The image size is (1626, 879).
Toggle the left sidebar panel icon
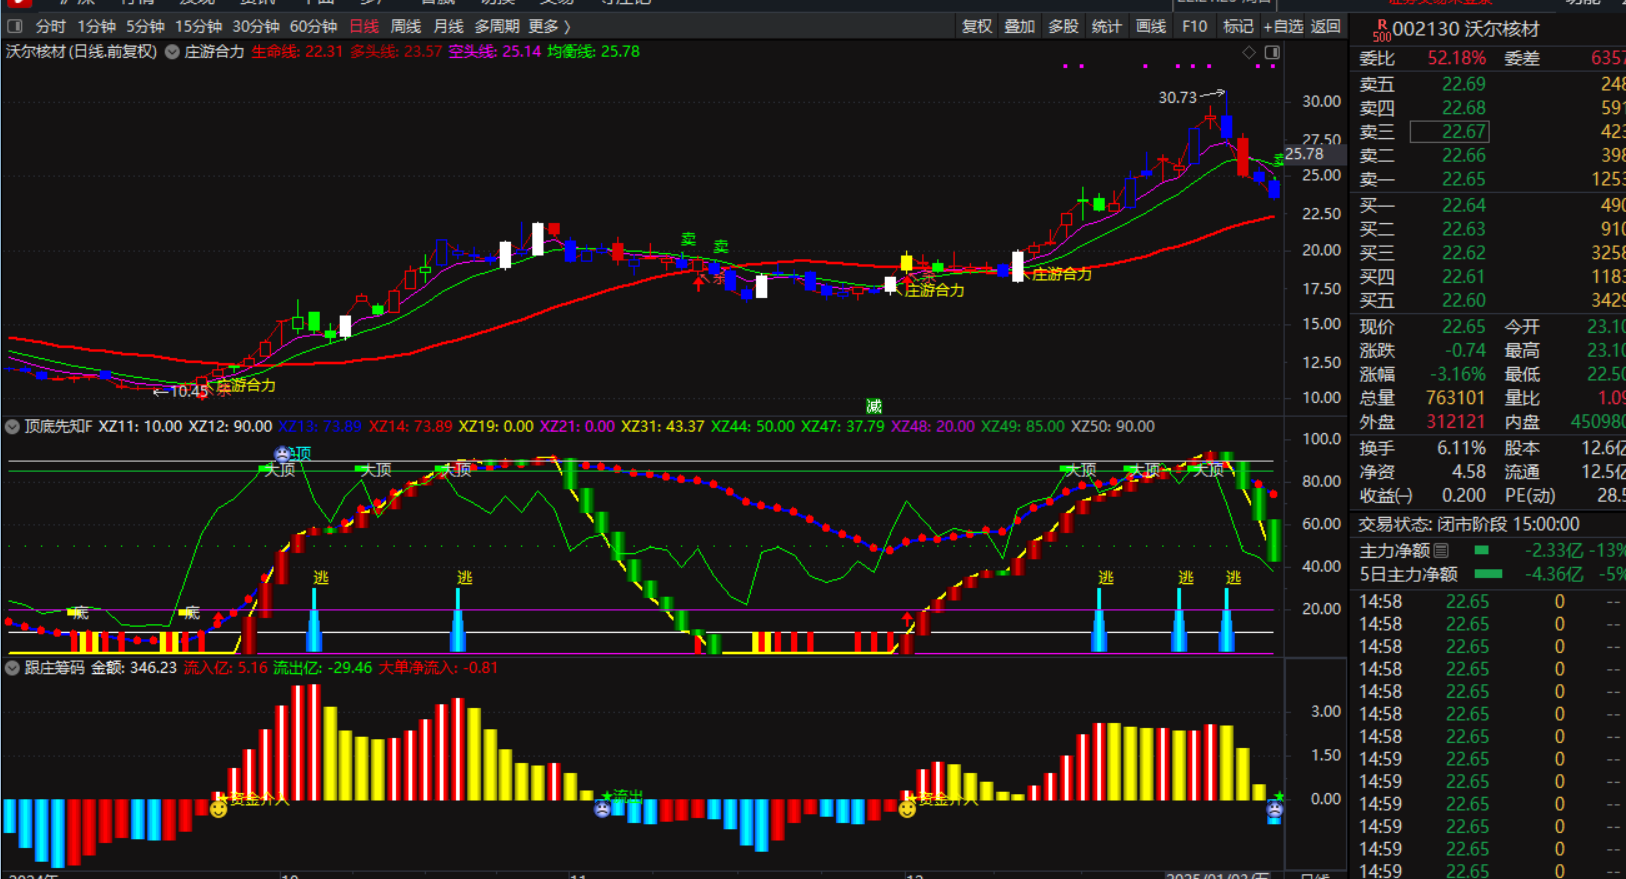coord(15,26)
